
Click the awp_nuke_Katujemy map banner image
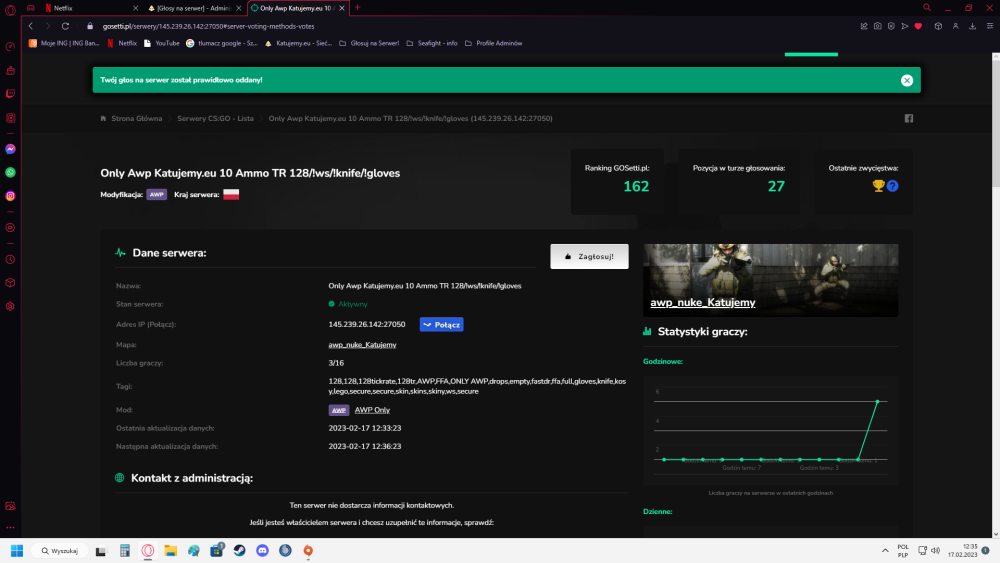770,280
